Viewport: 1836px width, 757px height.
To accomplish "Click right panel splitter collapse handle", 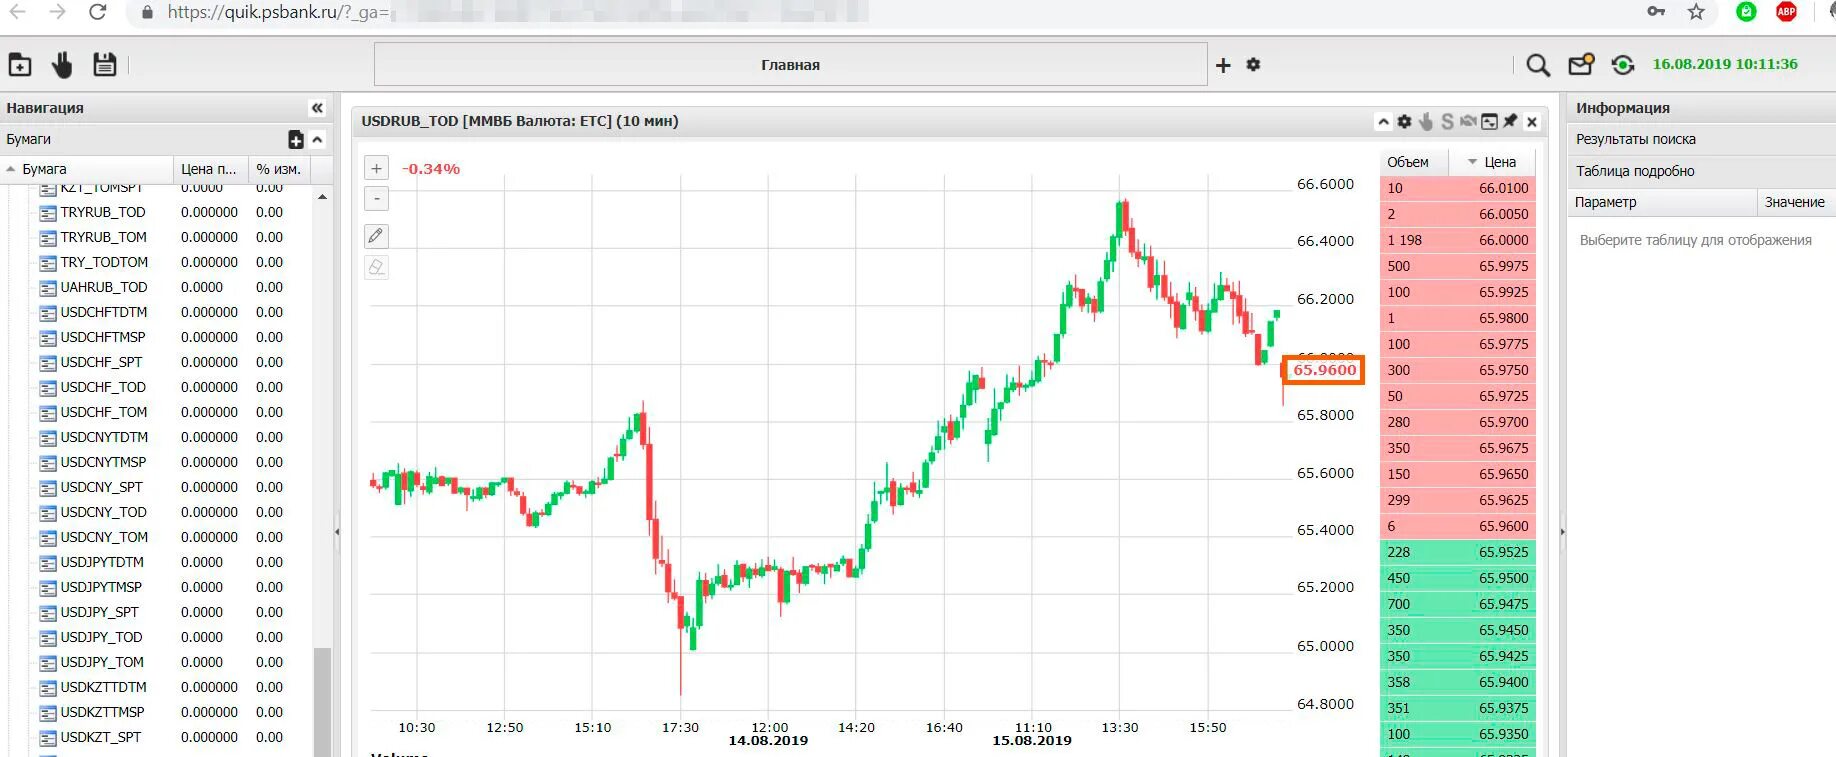I will 1562,532.
